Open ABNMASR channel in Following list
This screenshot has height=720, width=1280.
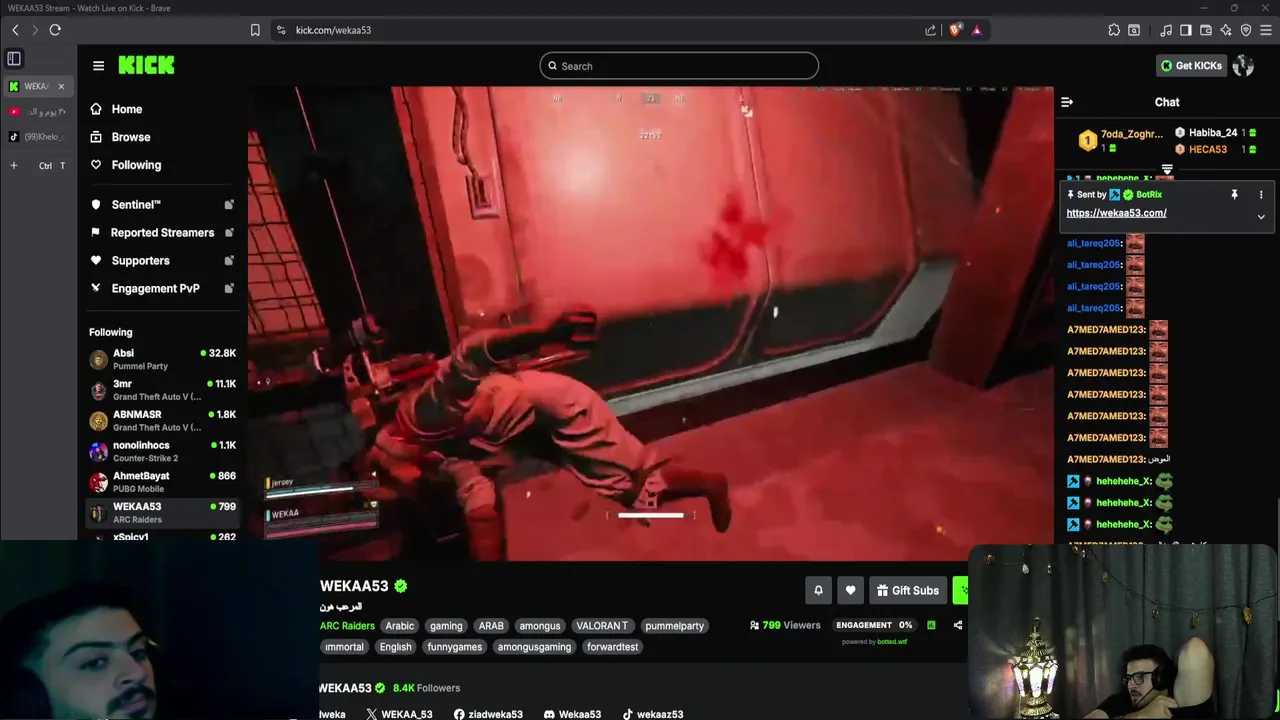pyautogui.click(x=163, y=421)
